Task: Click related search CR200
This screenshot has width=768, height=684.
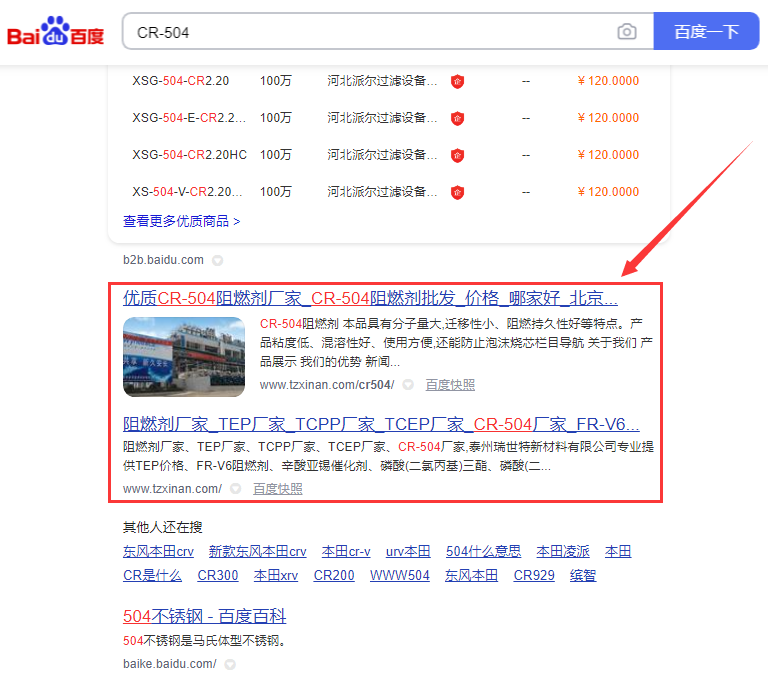Action: tap(334, 575)
